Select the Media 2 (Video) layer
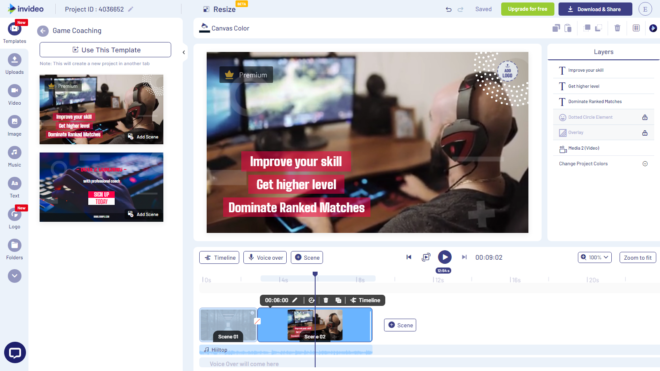The width and height of the screenshot is (660, 371). coord(603,148)
